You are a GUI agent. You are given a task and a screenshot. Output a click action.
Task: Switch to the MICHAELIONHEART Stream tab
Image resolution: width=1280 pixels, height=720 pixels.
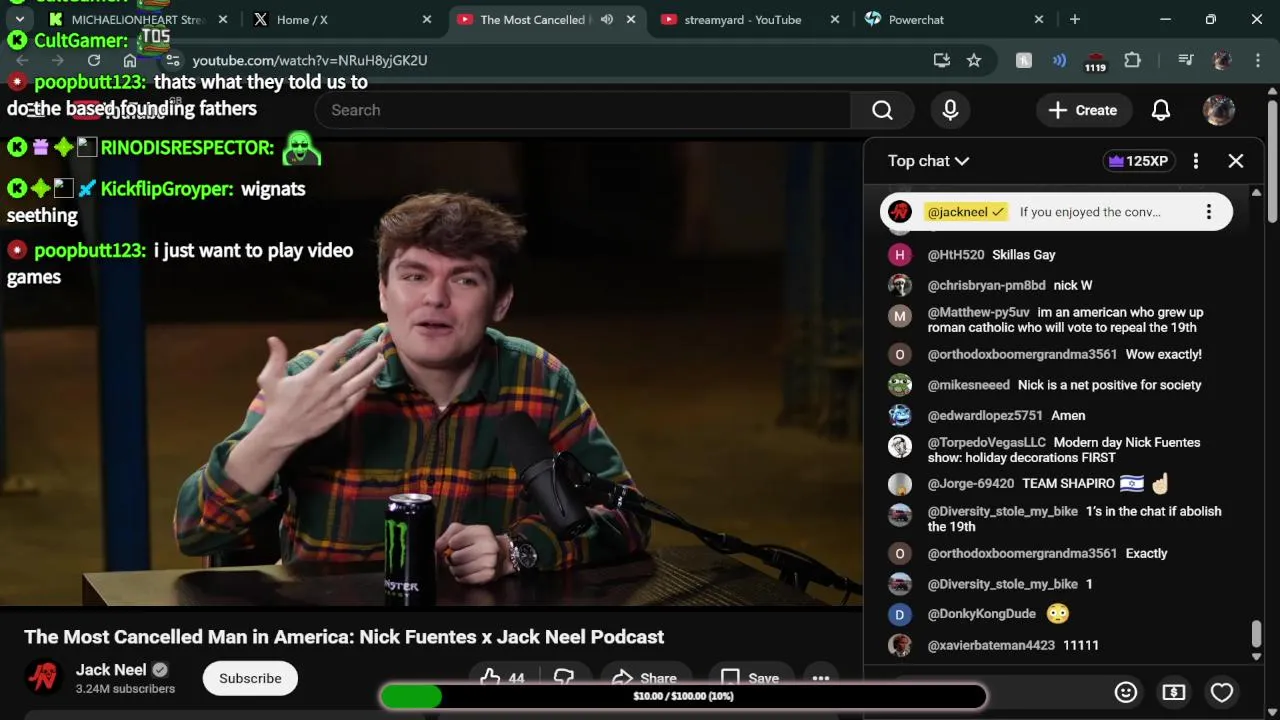coord(137,19)
